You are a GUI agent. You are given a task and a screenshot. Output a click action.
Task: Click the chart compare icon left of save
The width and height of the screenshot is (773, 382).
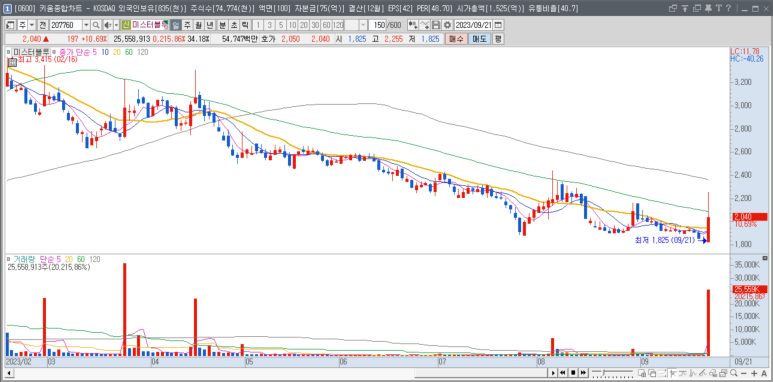click(x=424, y=25)
